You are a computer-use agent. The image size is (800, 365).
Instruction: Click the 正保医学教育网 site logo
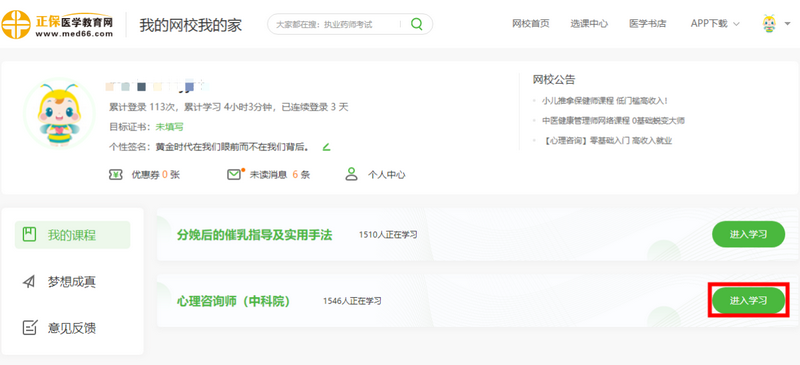pos(57,24)
